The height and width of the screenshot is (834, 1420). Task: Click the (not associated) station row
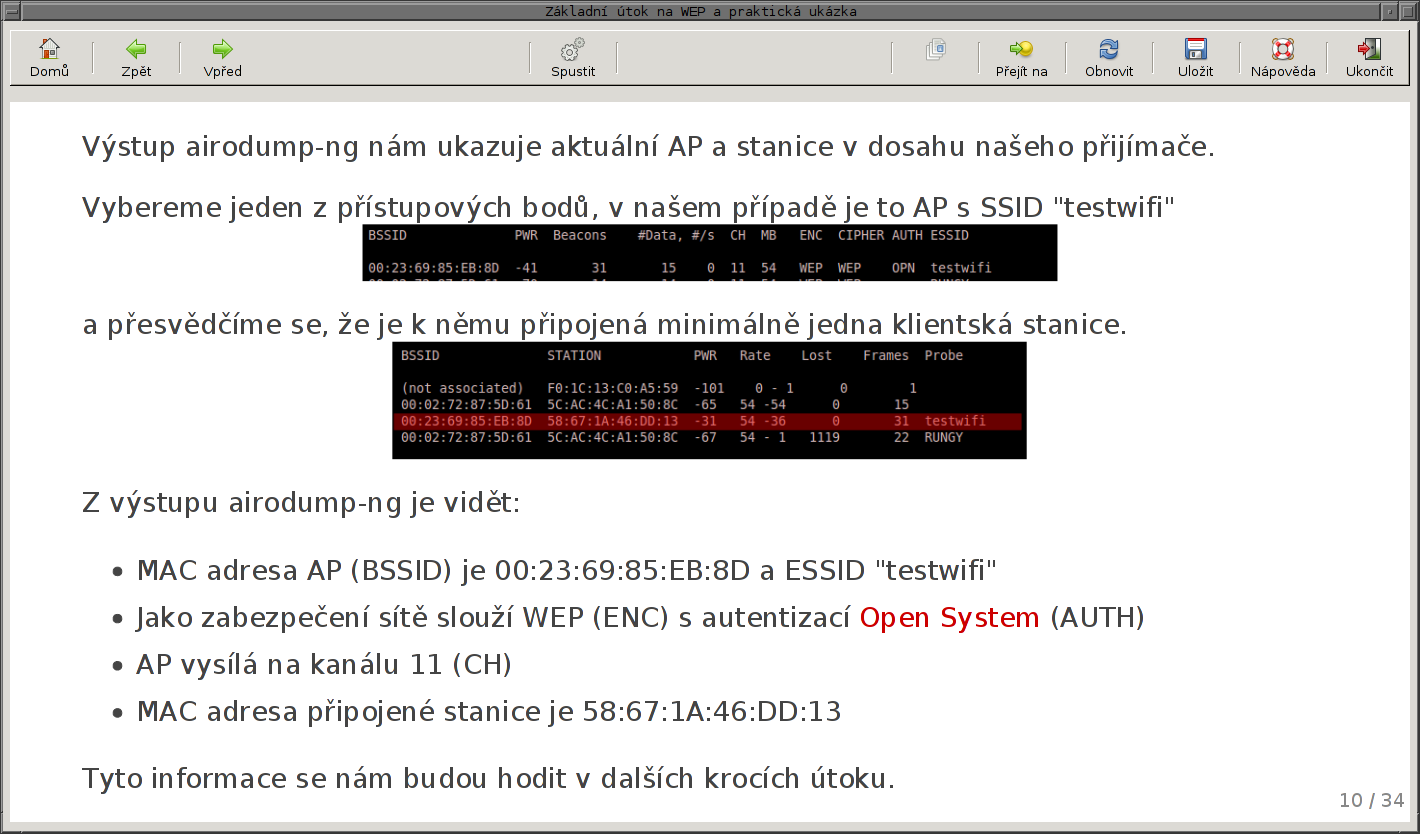[660, 388]
